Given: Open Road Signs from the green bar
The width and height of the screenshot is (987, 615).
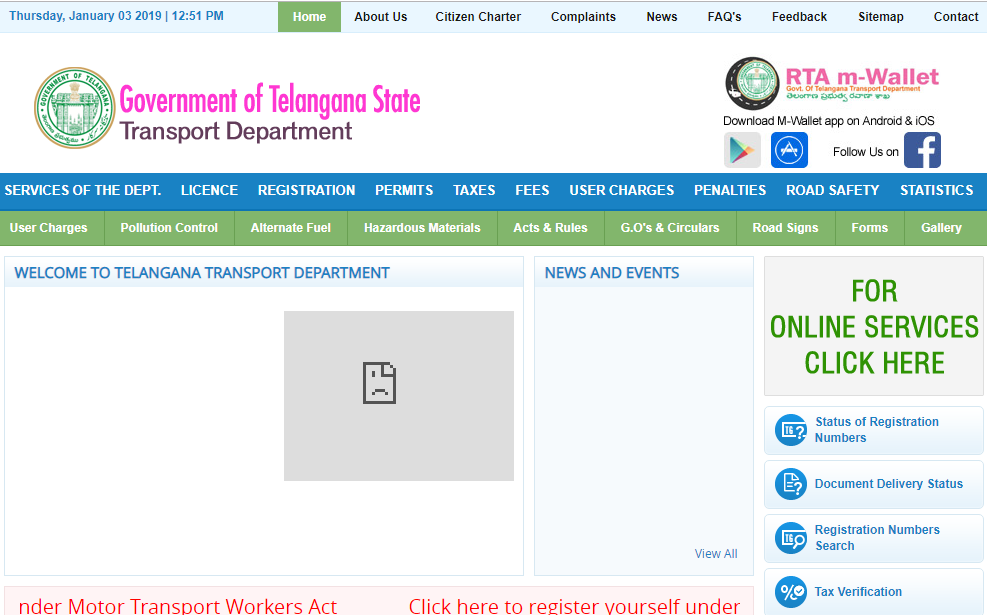Looking at the screenshot, I should pos(785,227).
